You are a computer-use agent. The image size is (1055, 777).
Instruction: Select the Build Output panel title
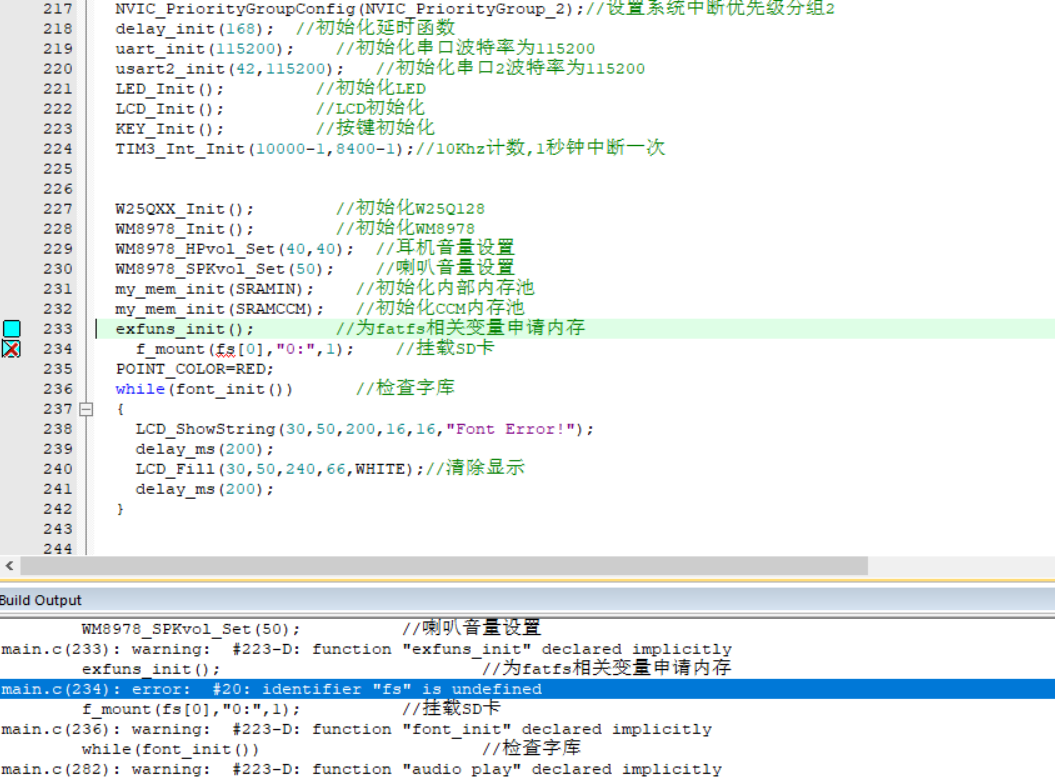tap(41, 600)
